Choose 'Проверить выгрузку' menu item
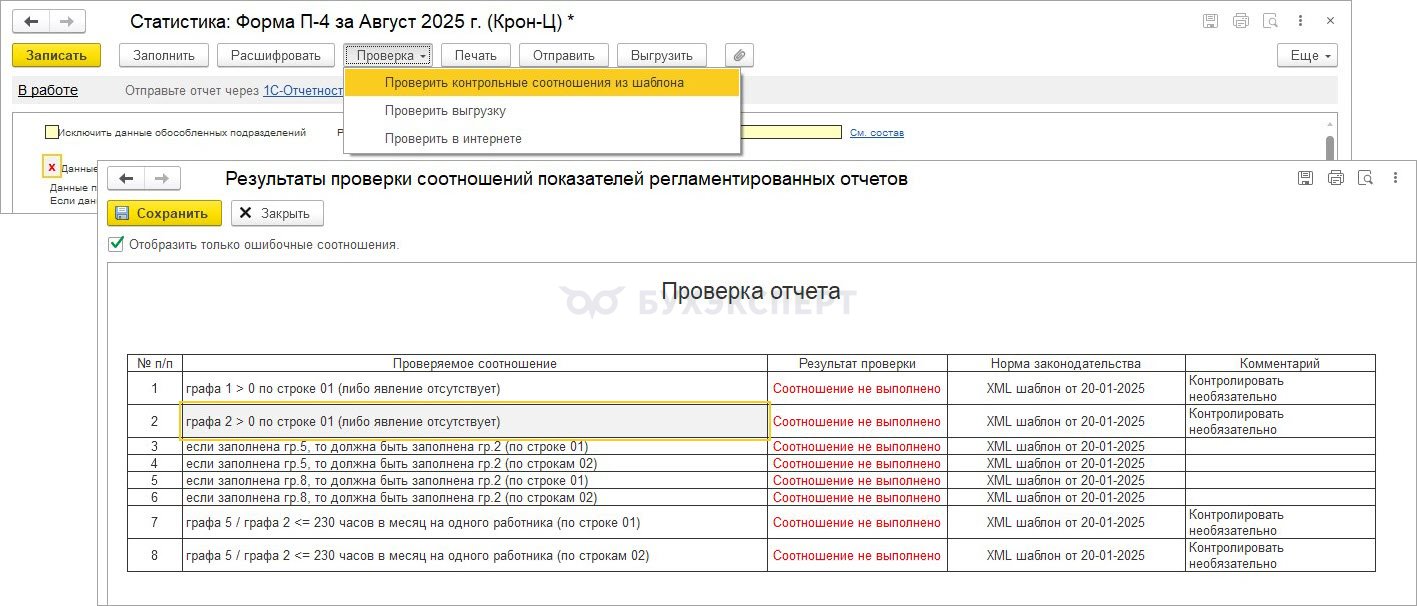This screenshot has height=606, width=1417. click(445, 111)
